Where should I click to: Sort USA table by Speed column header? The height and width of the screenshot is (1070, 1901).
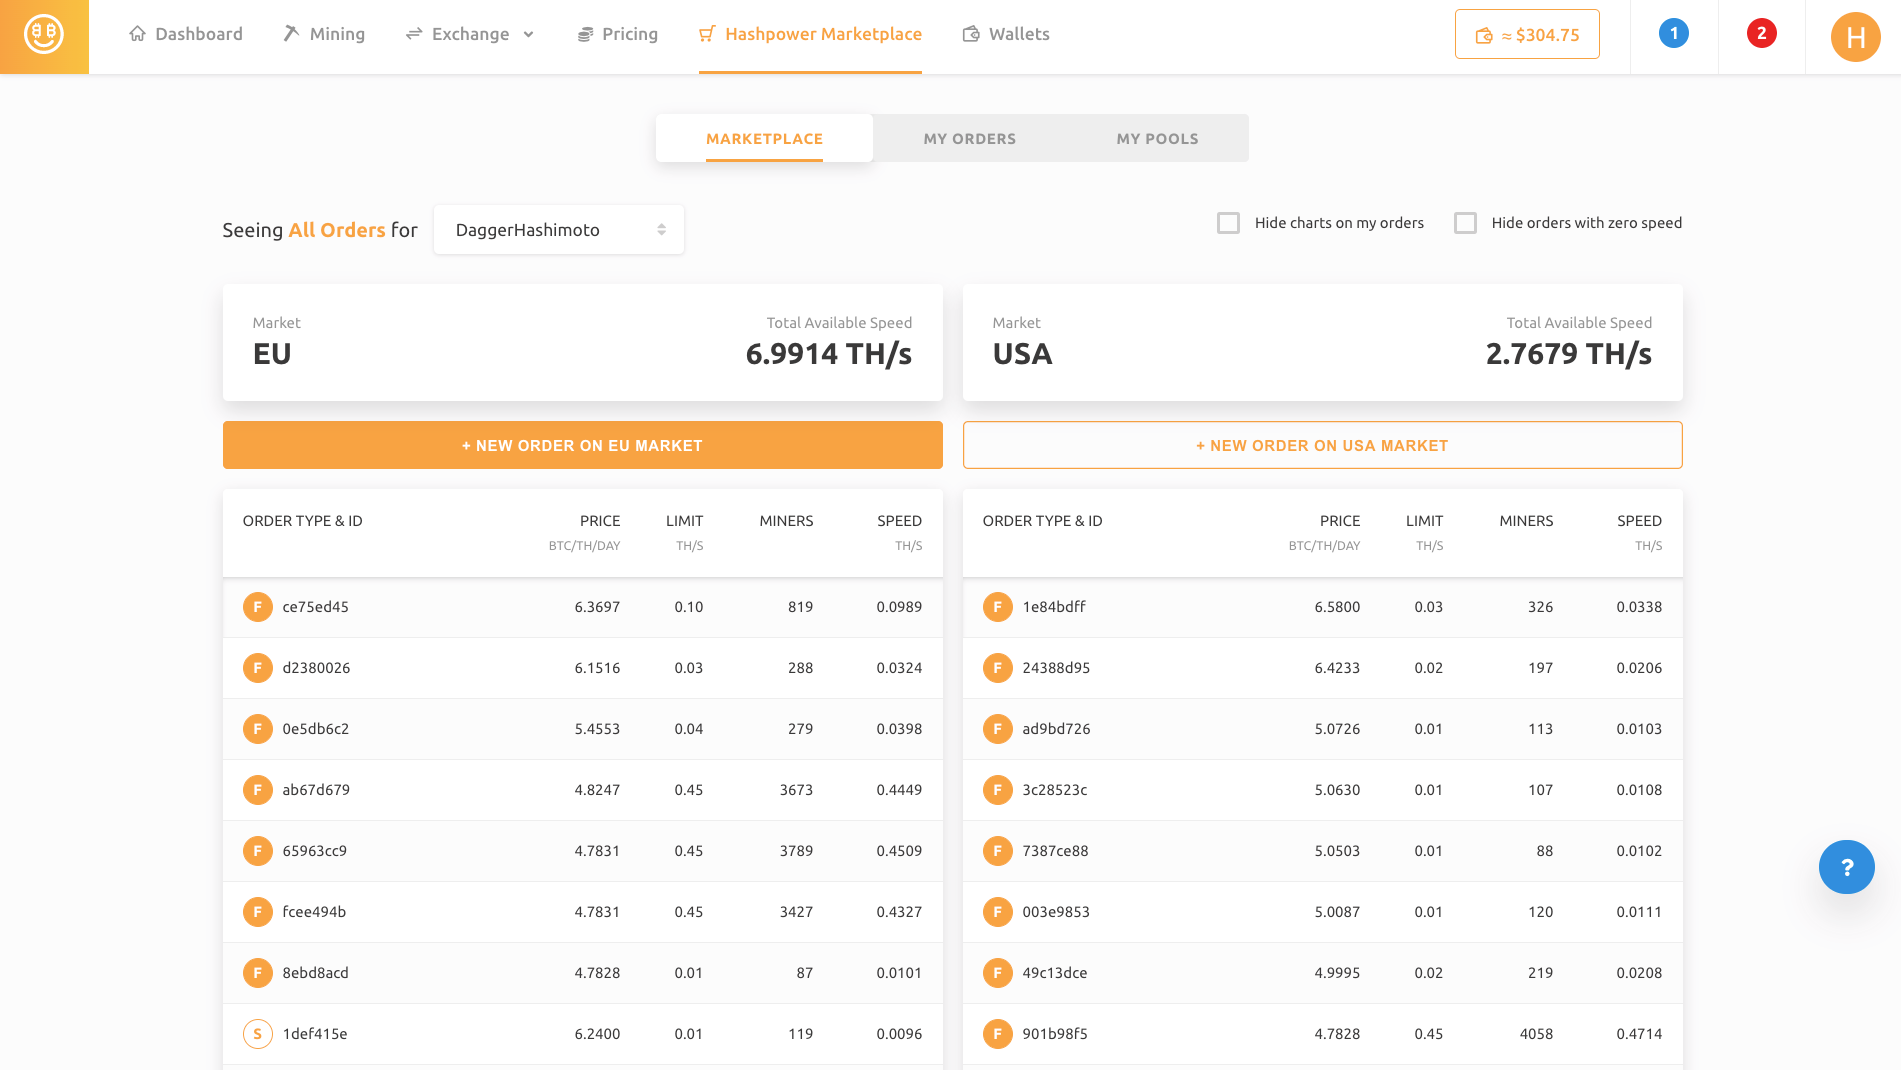(1639, 521)
